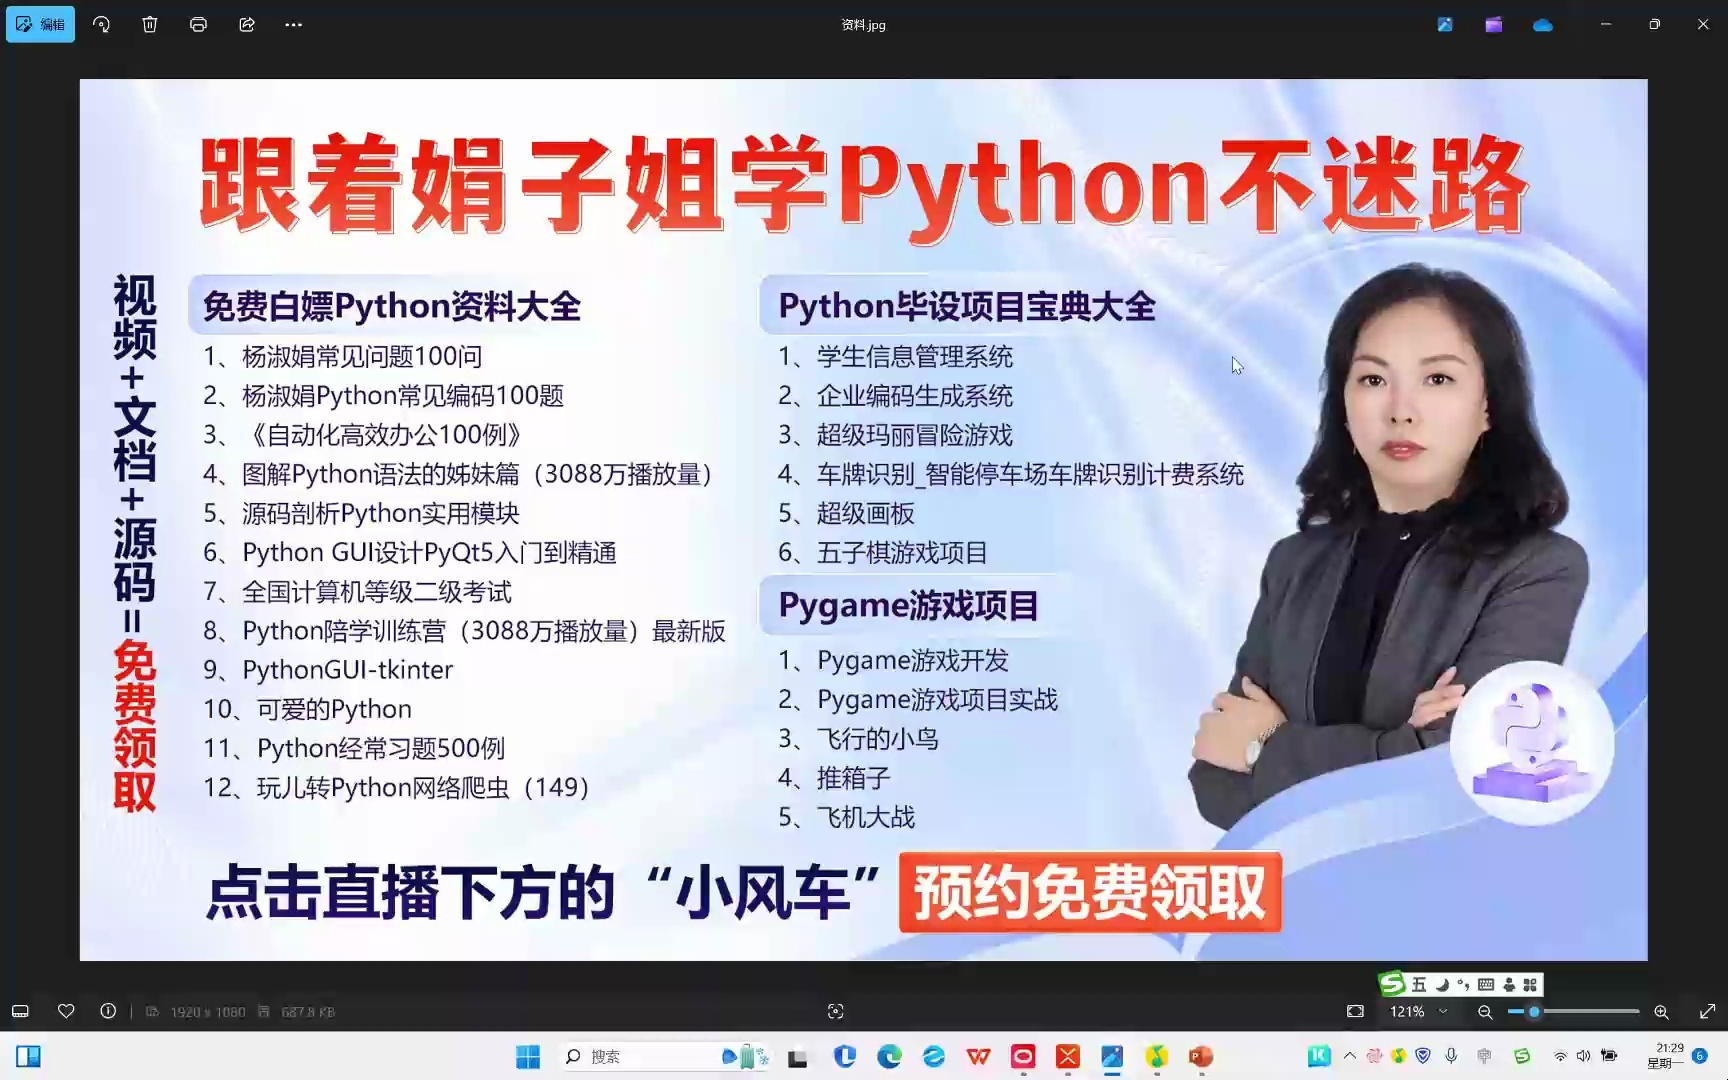Mark the photo as favorite
Image resolution: width=1728 pixels, height=1080 pixels.
coord(66,1011)
